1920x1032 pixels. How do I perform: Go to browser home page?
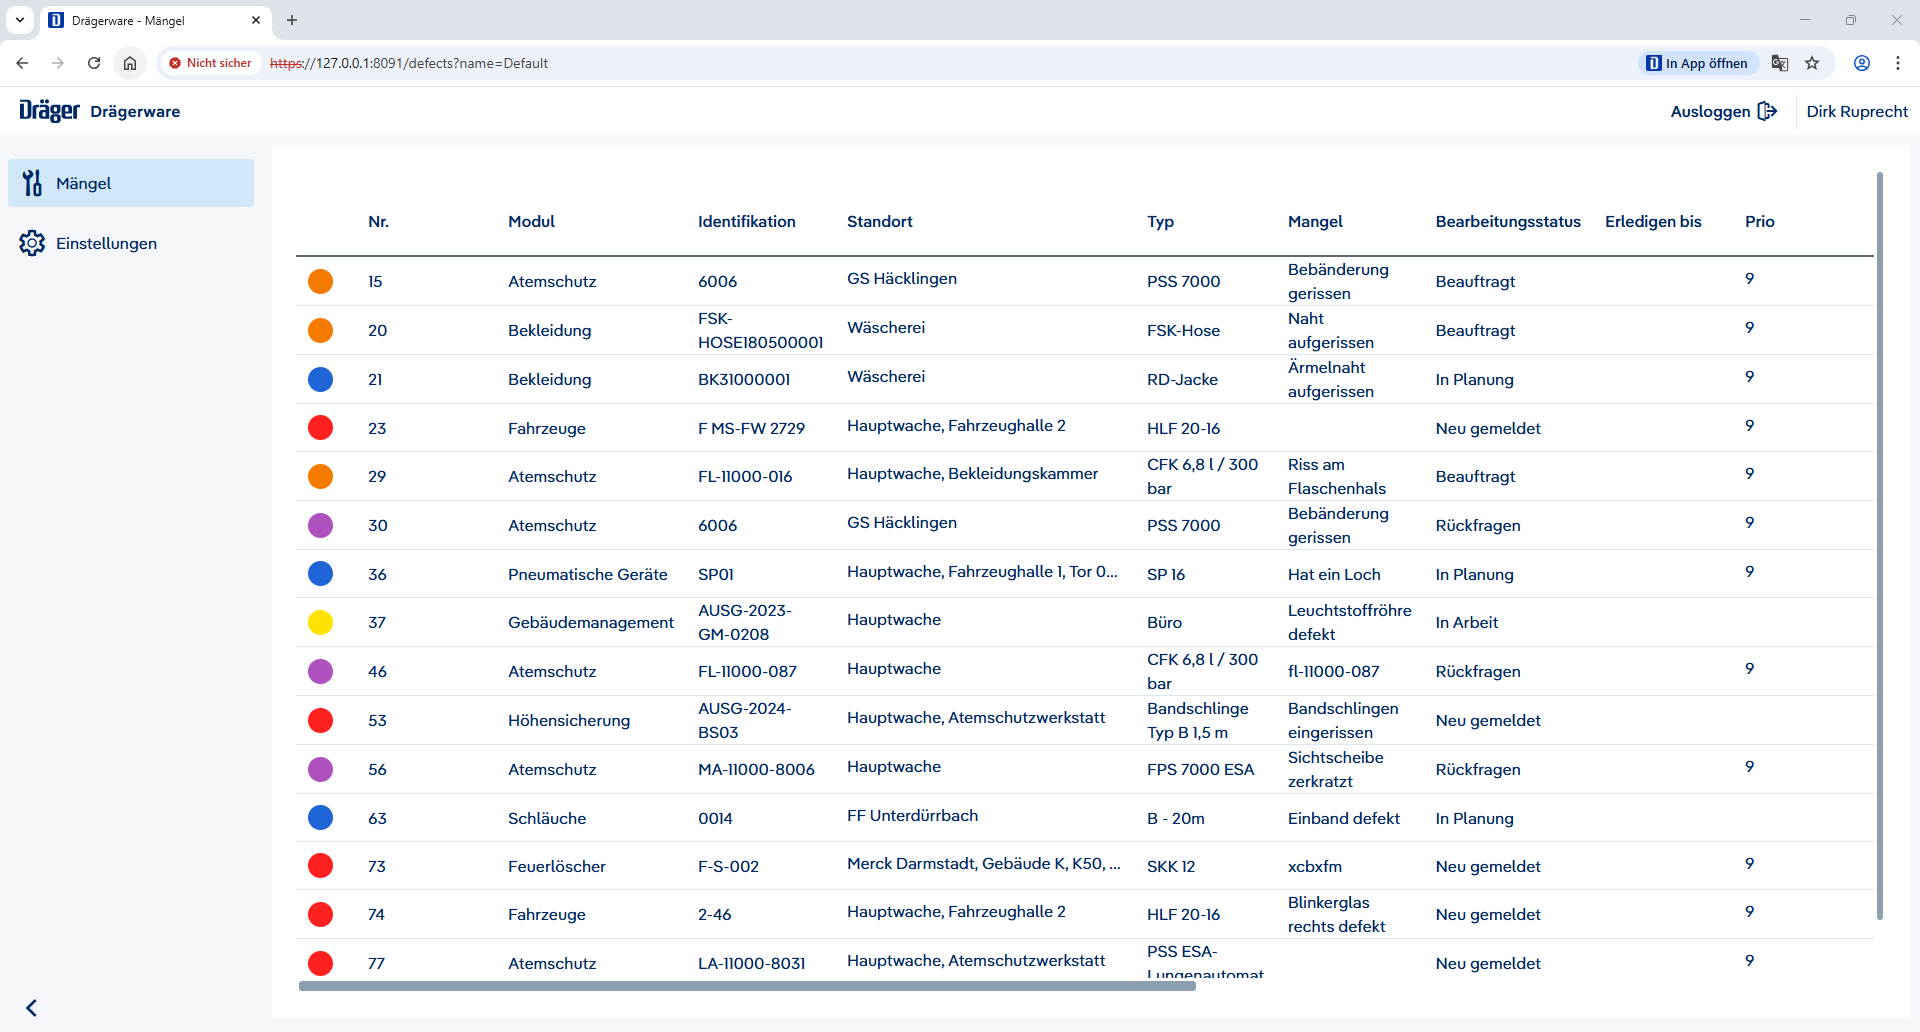pyautogui.click(x=130, y=63)
